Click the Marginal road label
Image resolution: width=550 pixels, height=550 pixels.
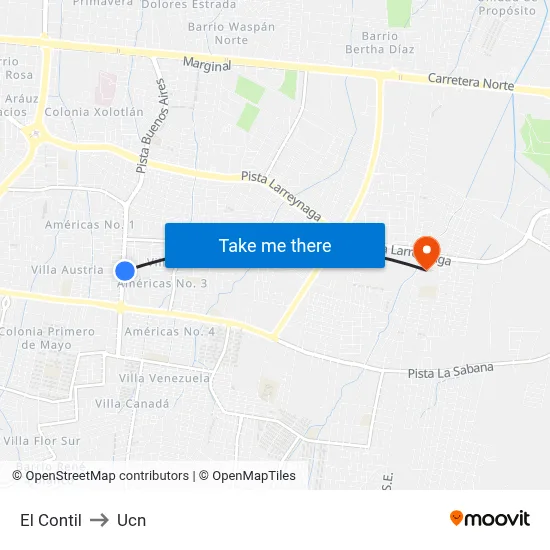(x=207, y=64)
